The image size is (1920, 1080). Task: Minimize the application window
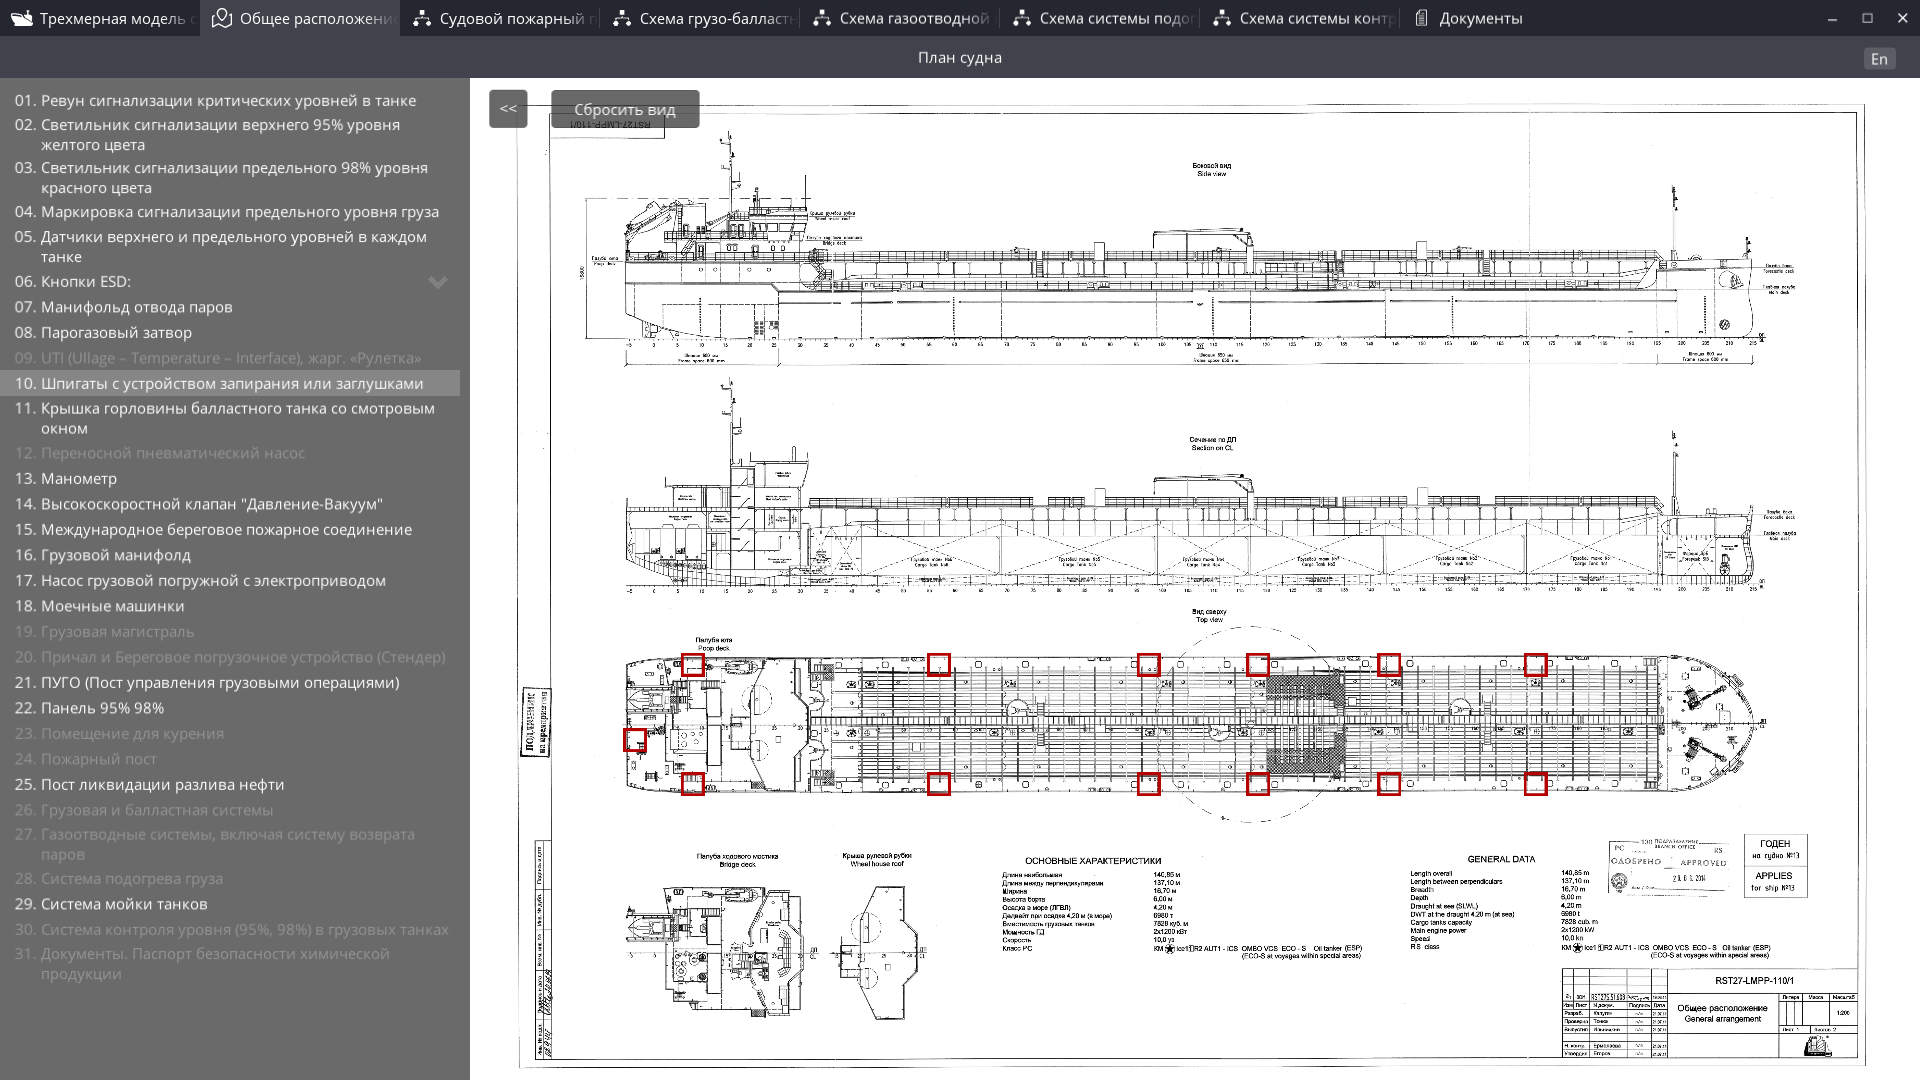(1832, 18)
